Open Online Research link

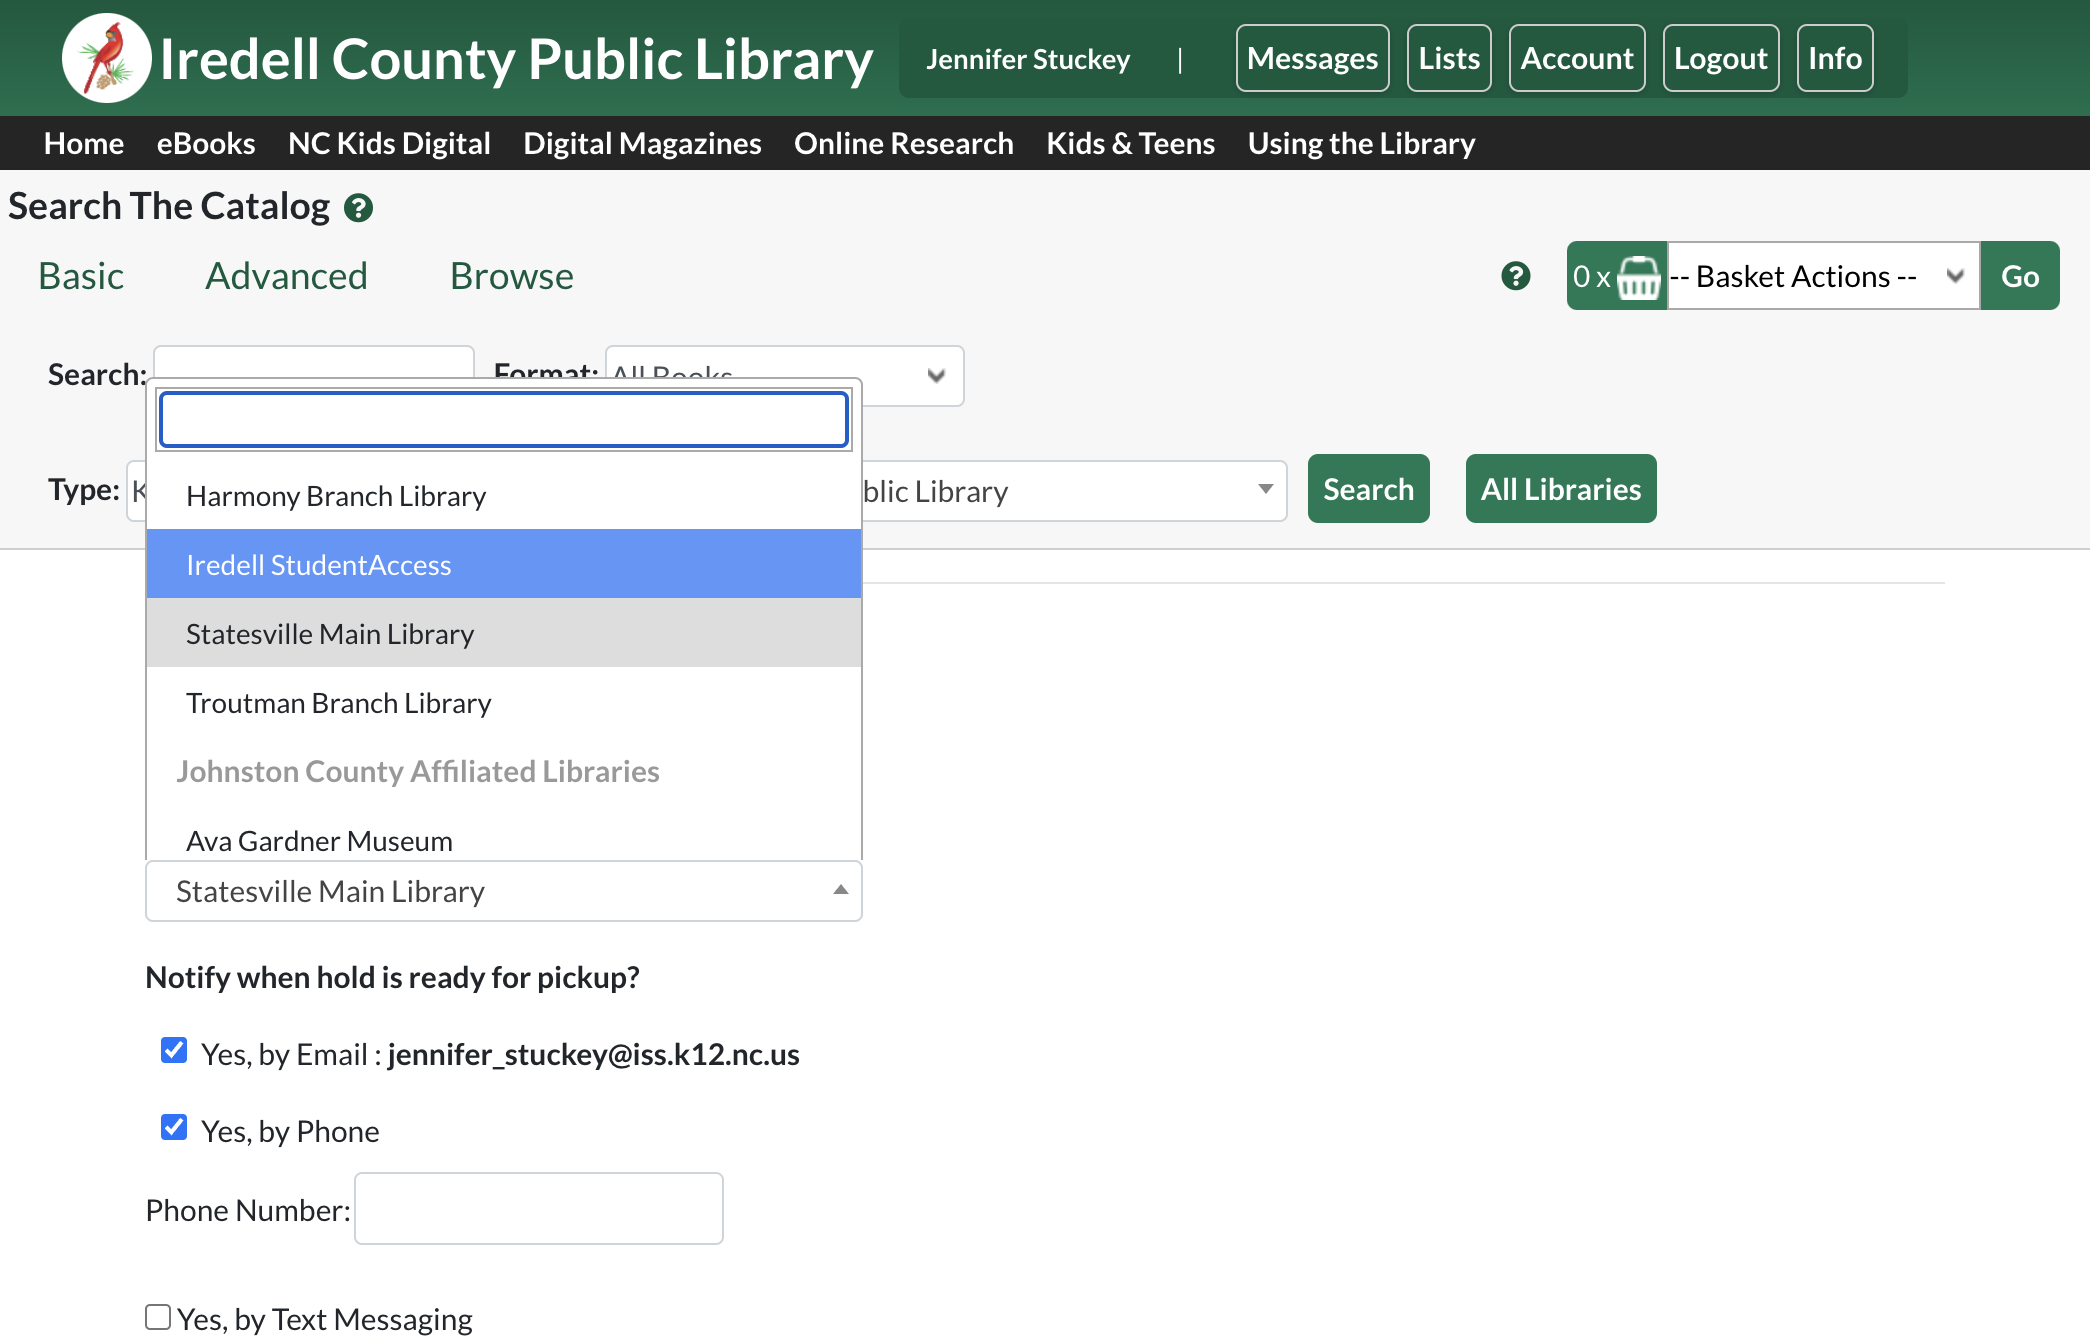[x=904, y=143]
